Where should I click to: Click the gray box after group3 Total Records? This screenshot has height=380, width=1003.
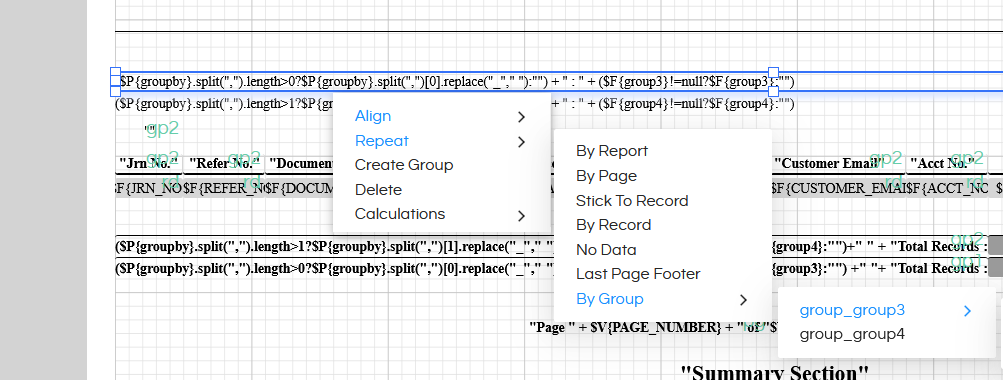click(995, 267)
